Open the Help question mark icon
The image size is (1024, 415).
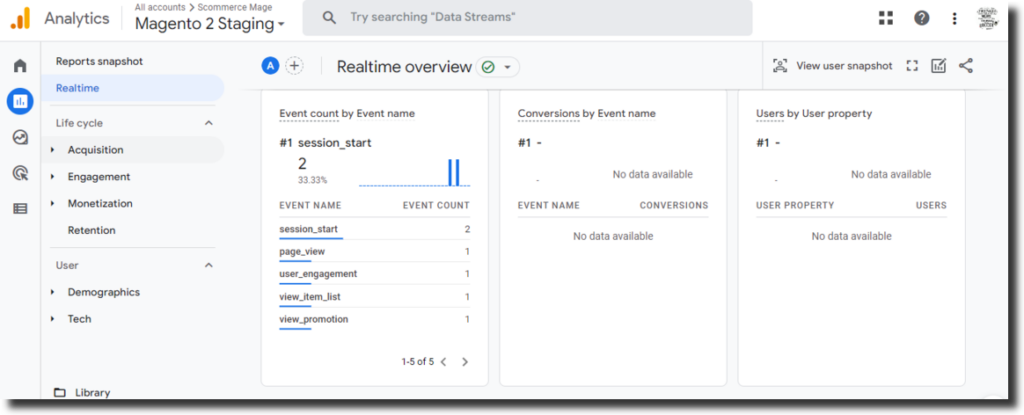(x=921, y=18)
